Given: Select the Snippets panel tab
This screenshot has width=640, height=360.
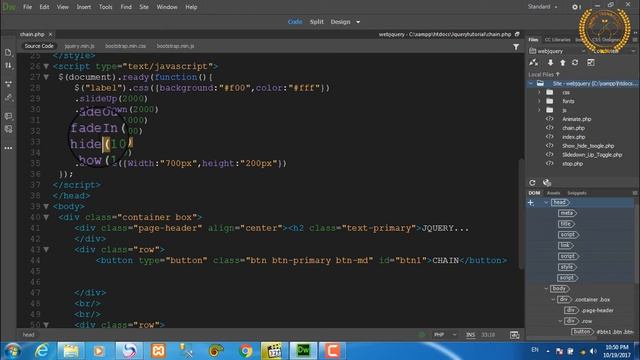Looking at the screenshot, I should (577, 193).
